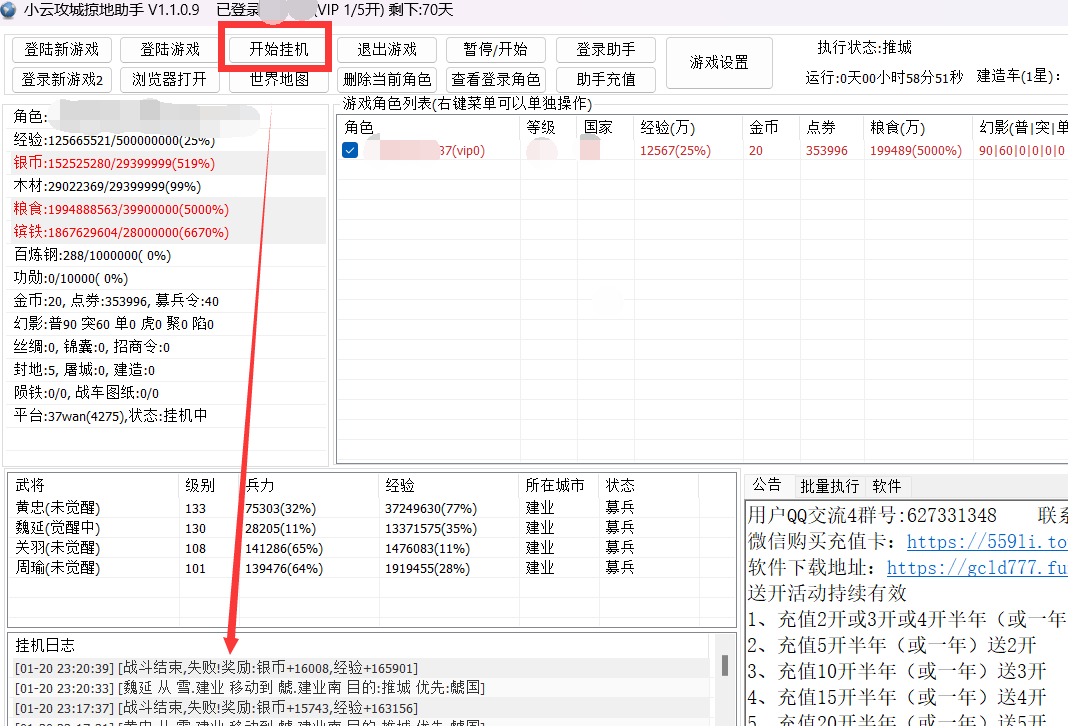Click the app icon in title bar
The height and width of the screenshot is (726, 1068).
[x=10, y=10]
